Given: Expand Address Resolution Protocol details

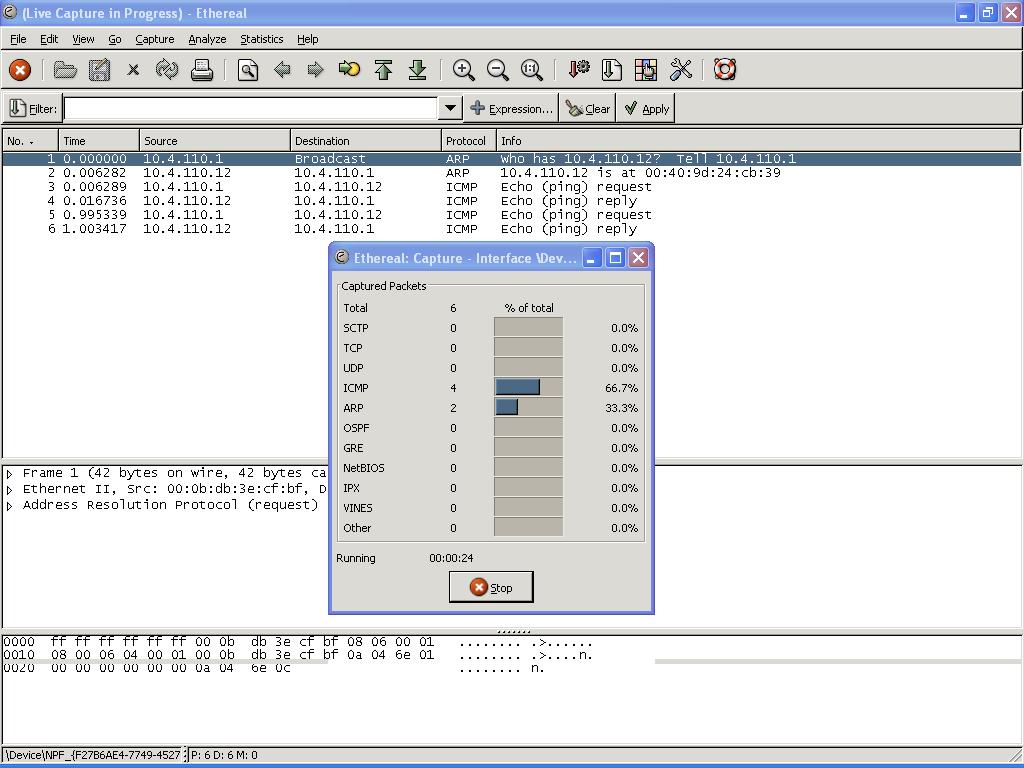Looking at the screenshot, I should point(10,506).
